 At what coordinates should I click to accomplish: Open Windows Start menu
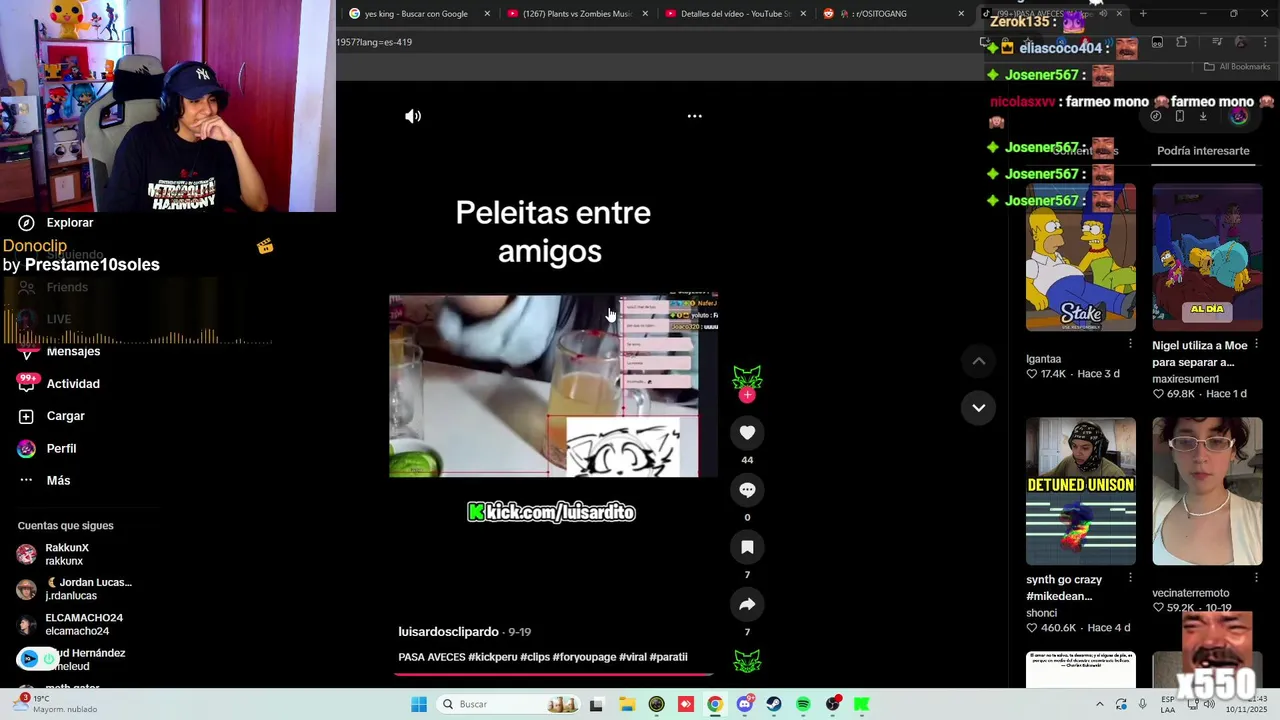[419, 704]
